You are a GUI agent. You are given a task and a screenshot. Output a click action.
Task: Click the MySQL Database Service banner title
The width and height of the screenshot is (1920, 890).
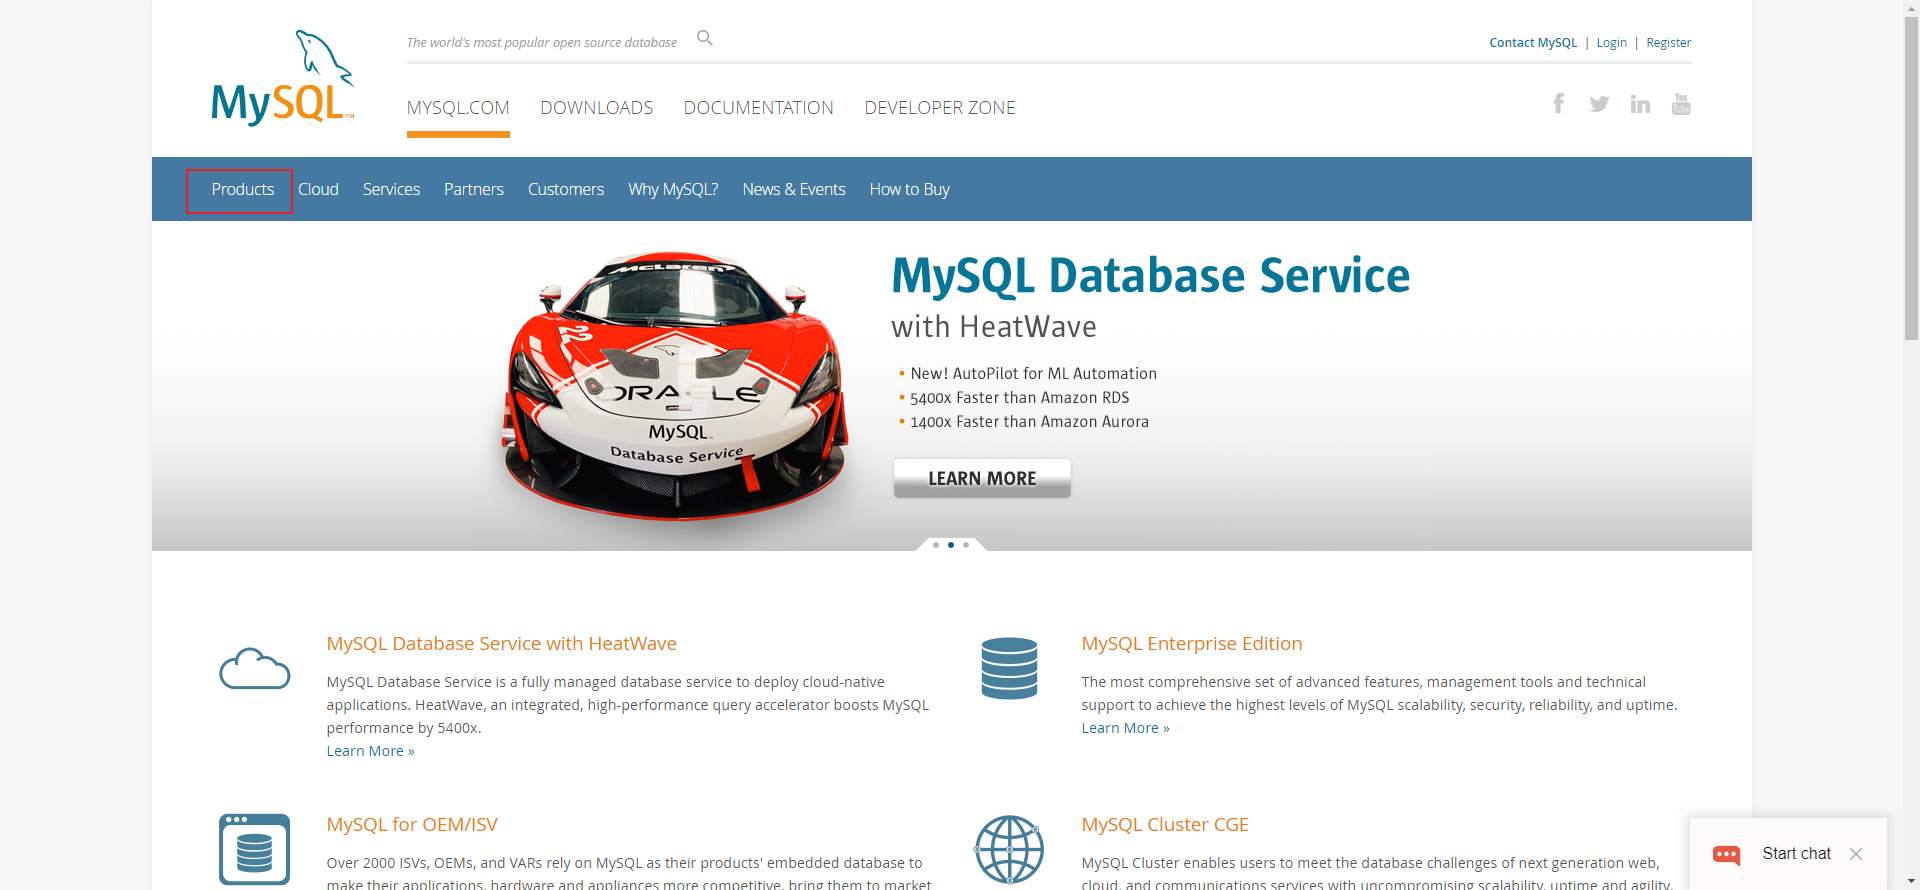pos(1151,276)
